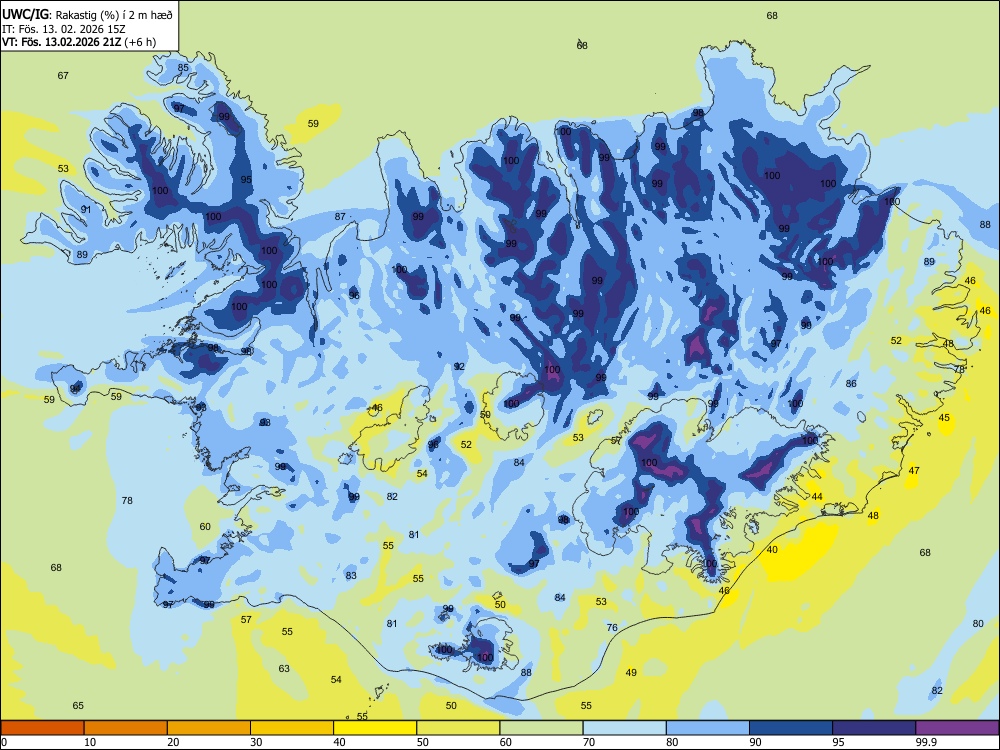Click the '65' humidity value on the map

pyautogui.click(x=78, y=705)
